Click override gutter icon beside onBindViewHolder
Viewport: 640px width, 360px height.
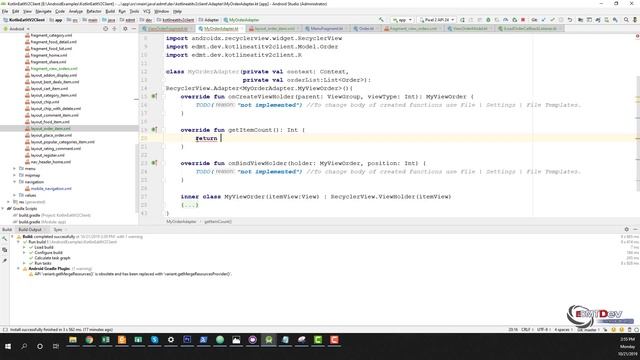coord(154,163)
